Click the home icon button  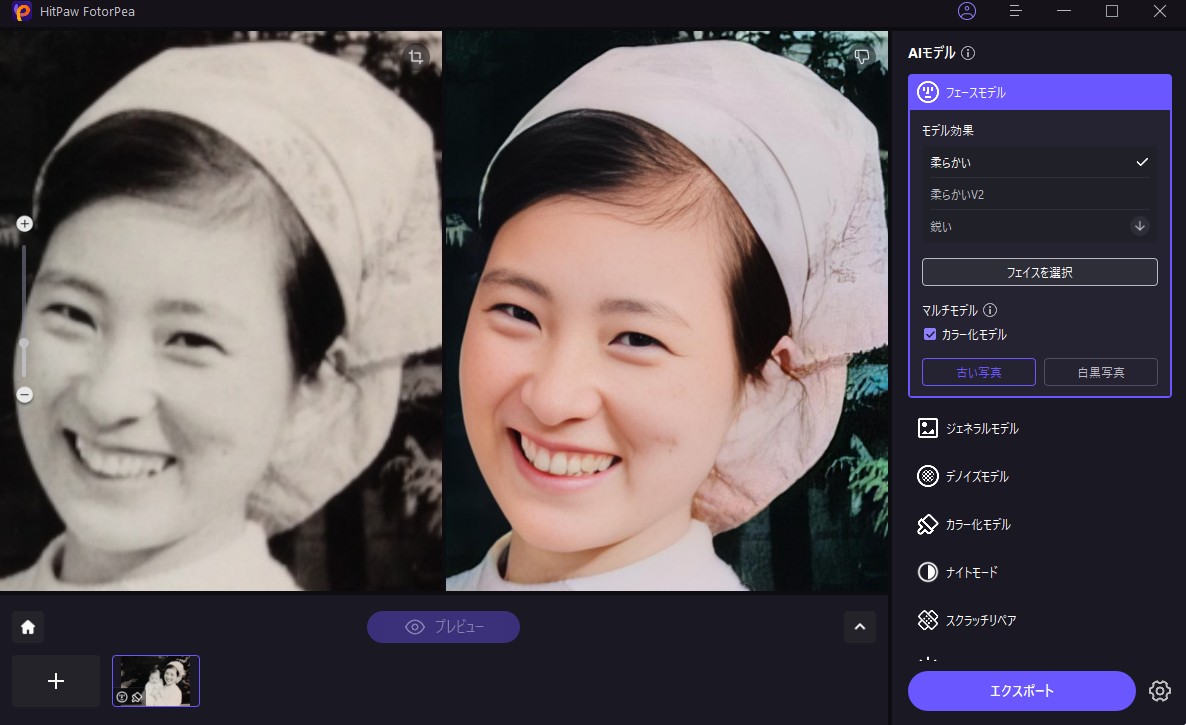tap(28, 627)
